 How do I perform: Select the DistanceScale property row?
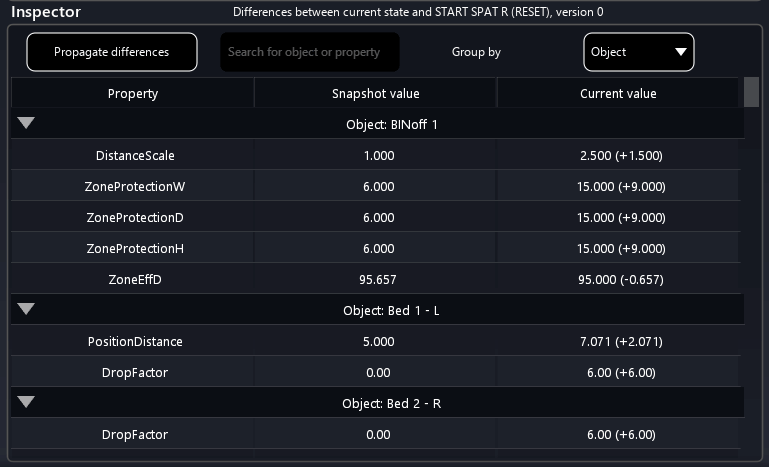(x=133, y=156)
